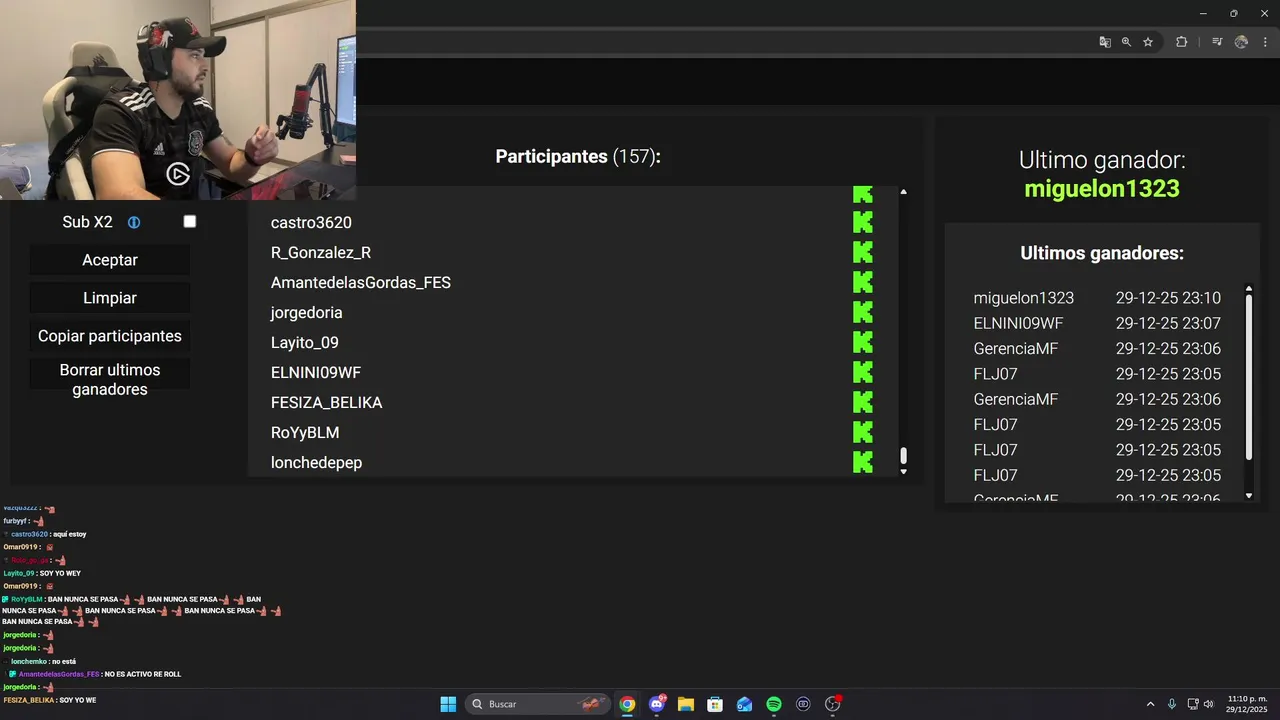
Task: Click the Kick icon beside jorgedoria
Action: pos(862,312)
